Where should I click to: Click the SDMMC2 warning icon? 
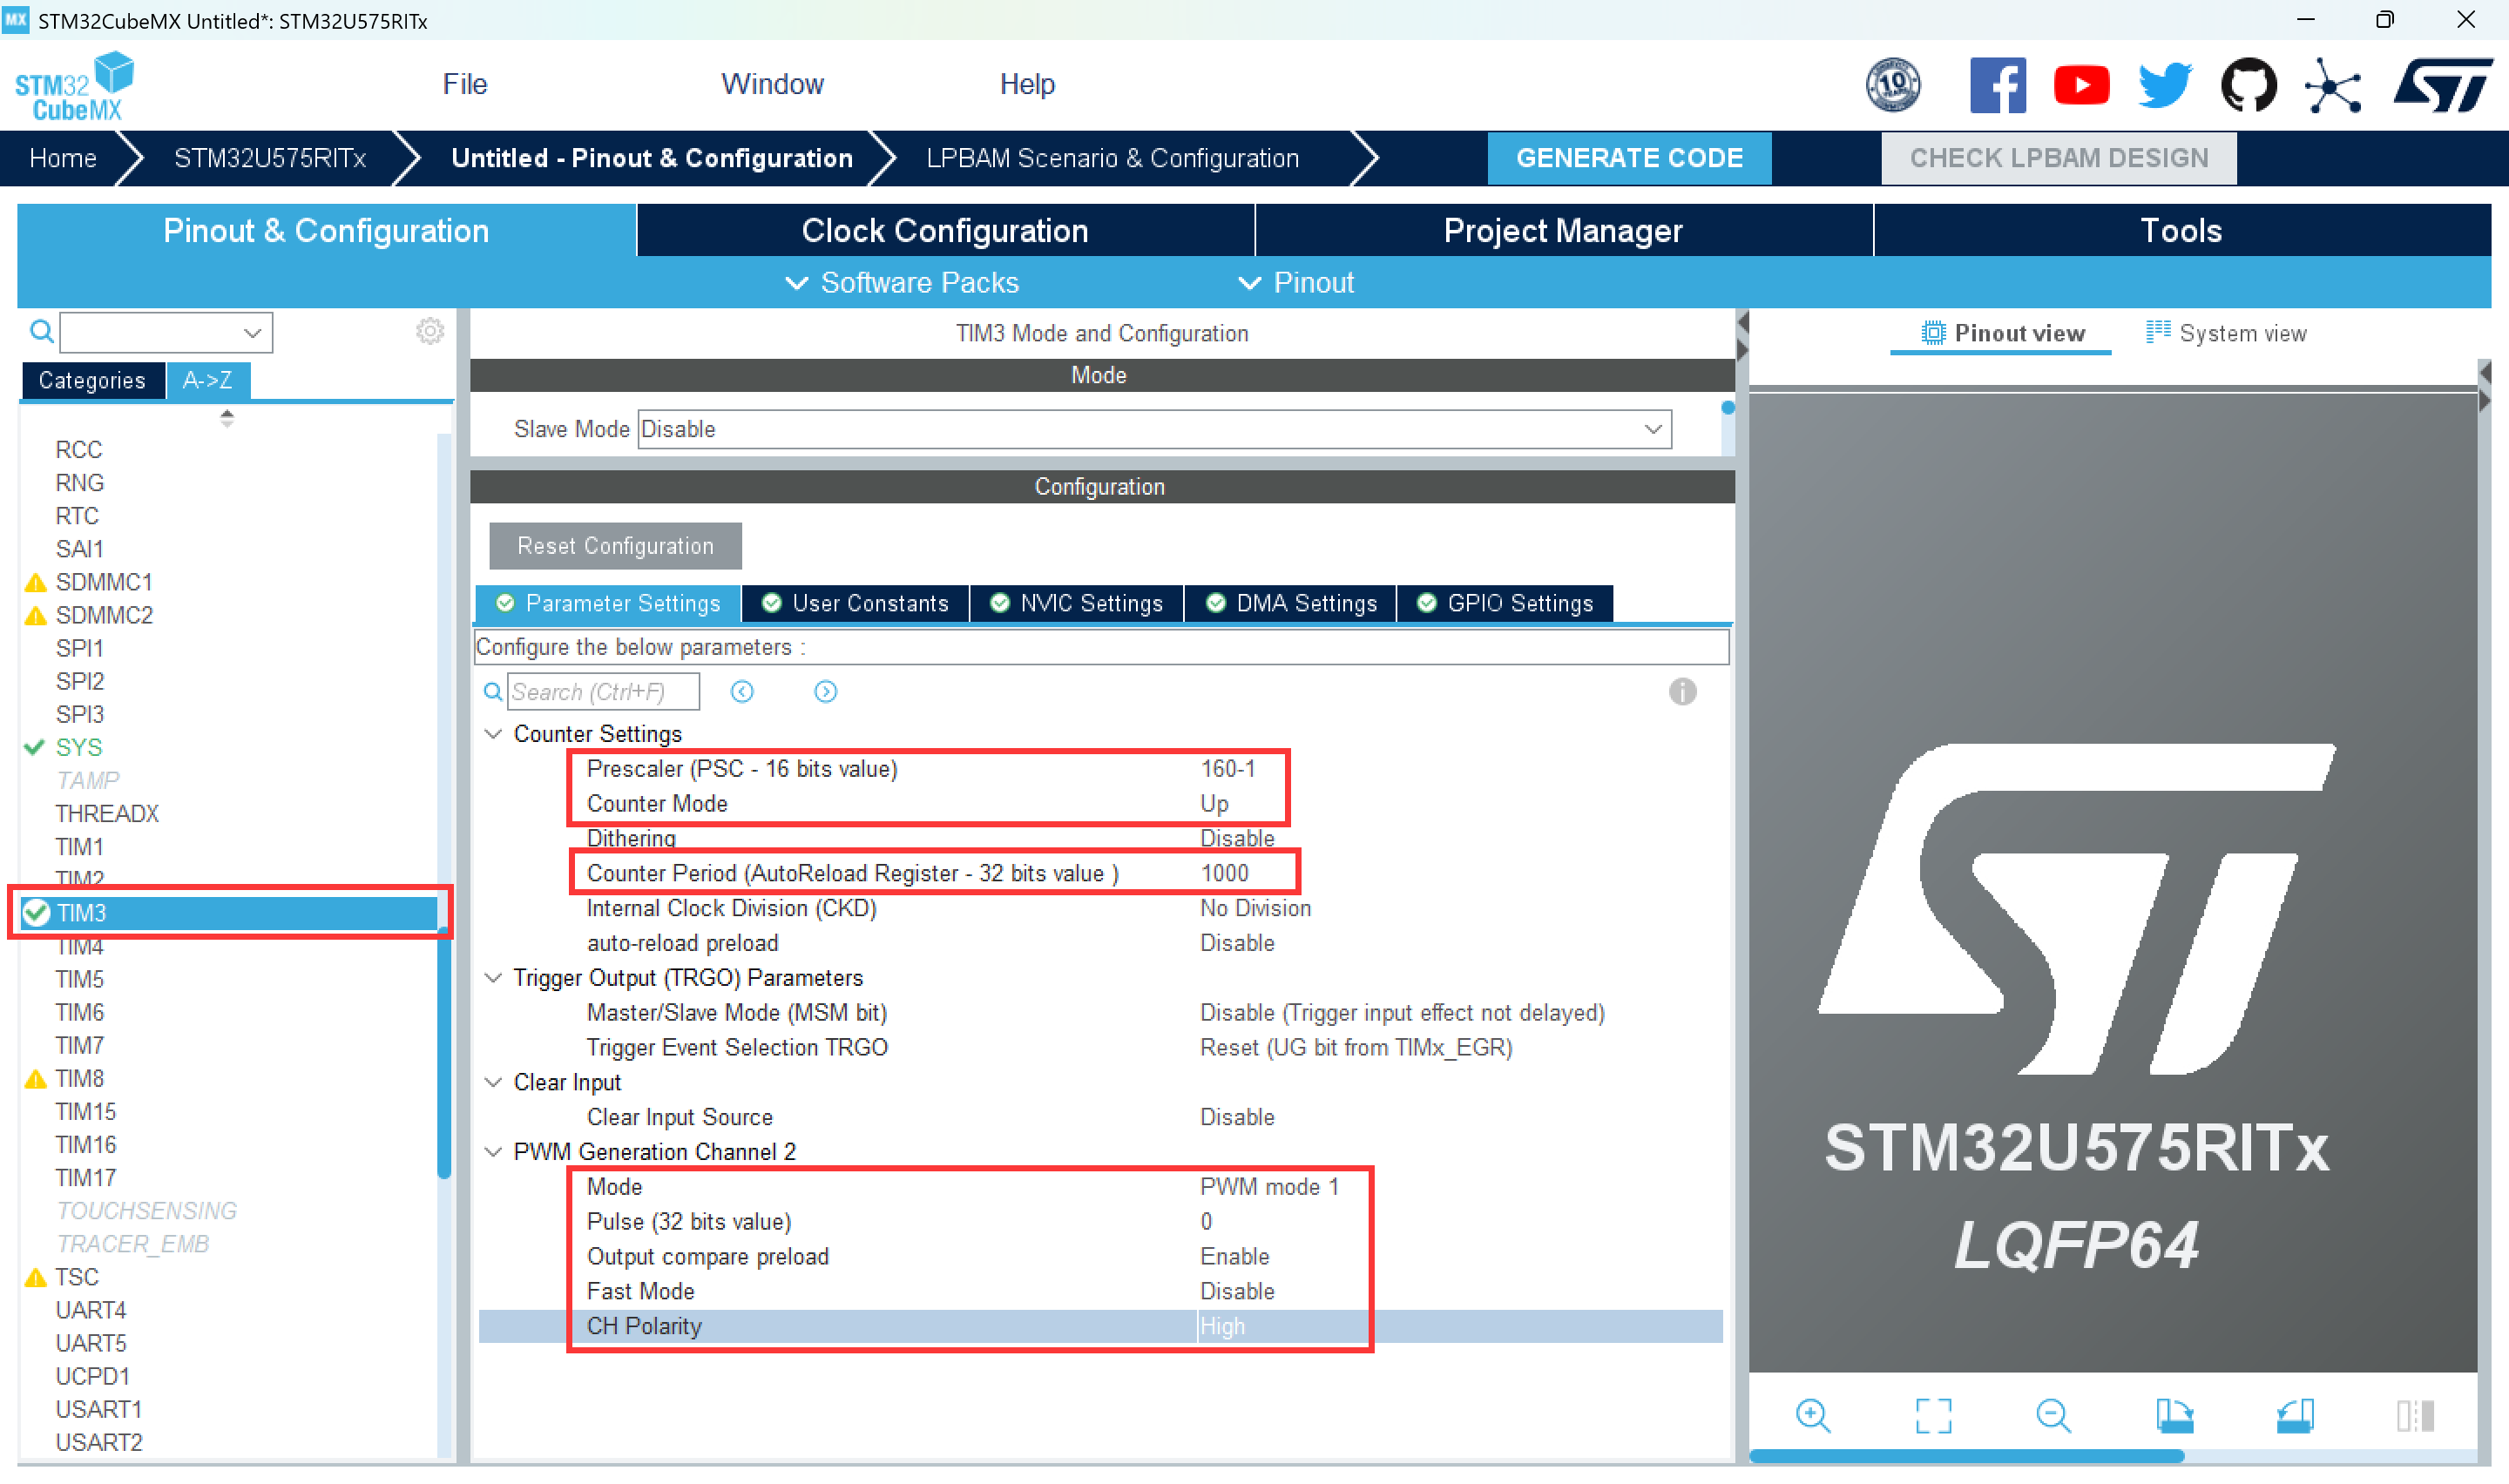[x=35, y=615]
